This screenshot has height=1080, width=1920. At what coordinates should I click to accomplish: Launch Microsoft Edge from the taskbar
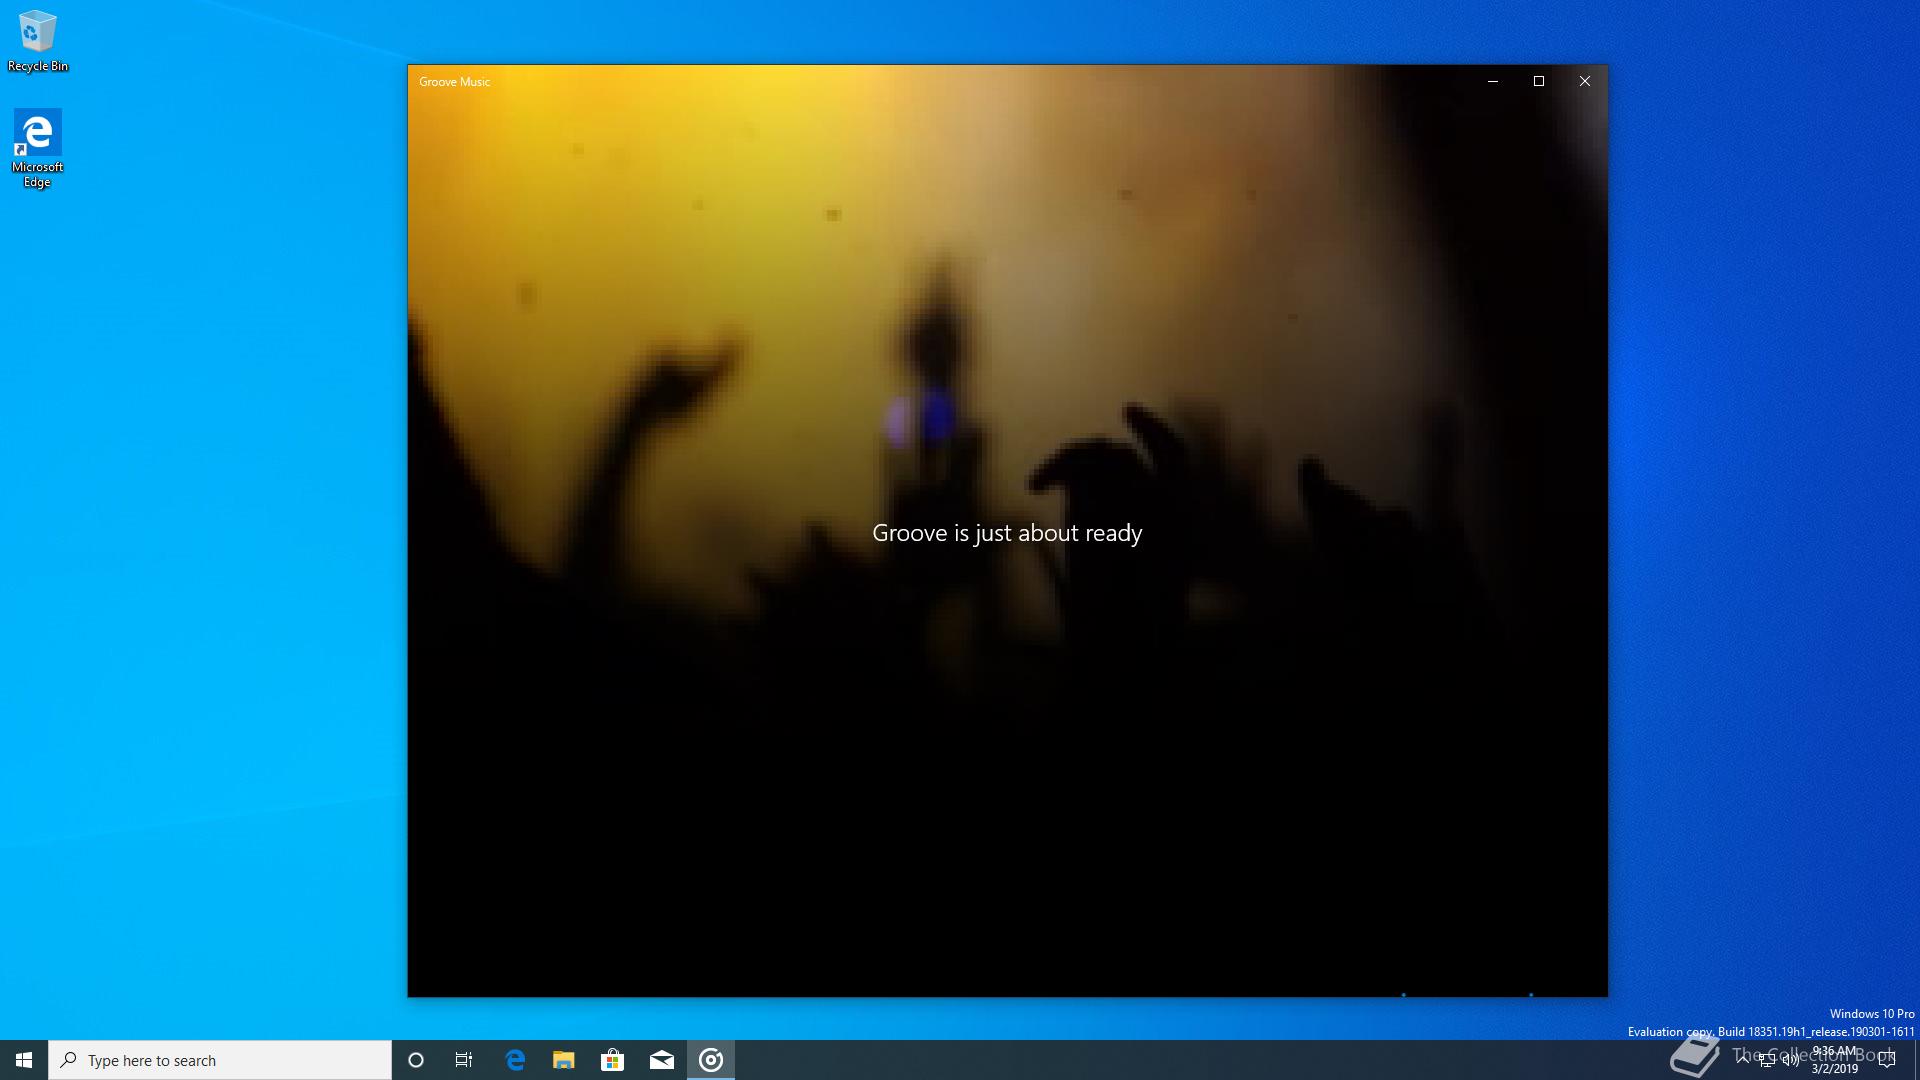tap(515, 1060)
